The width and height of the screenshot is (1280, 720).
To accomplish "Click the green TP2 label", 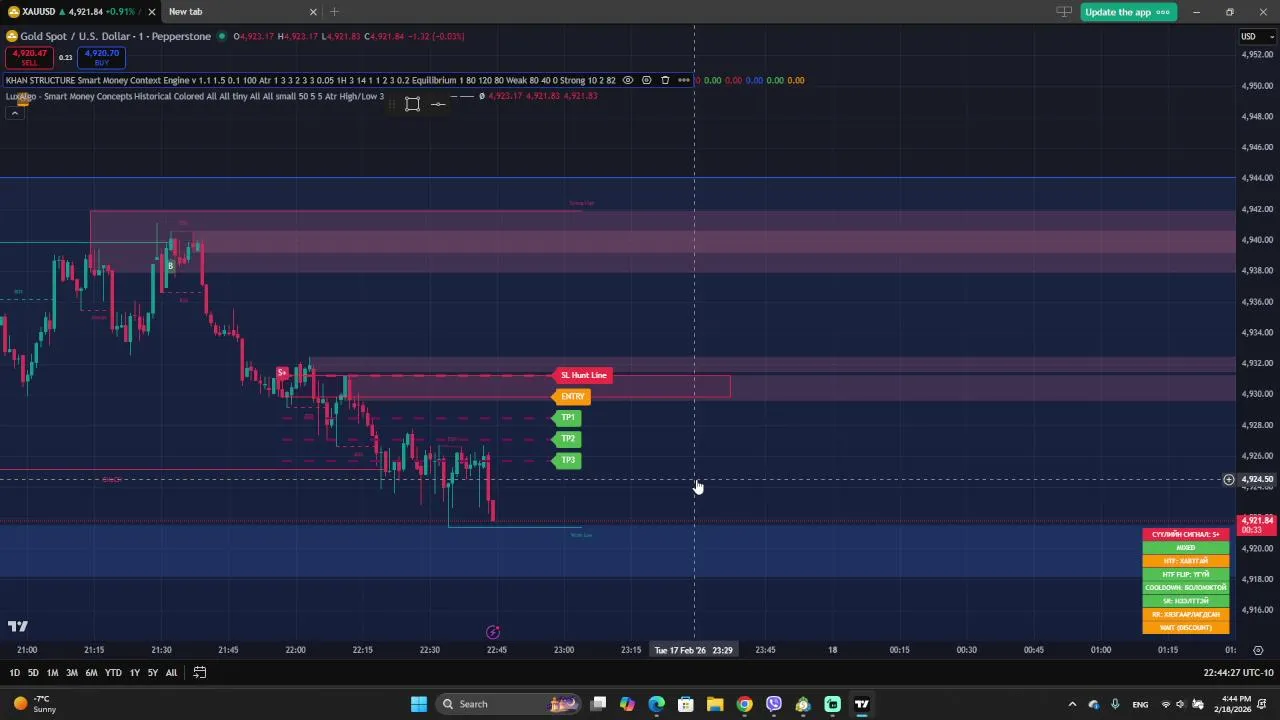I will [567, 439].
